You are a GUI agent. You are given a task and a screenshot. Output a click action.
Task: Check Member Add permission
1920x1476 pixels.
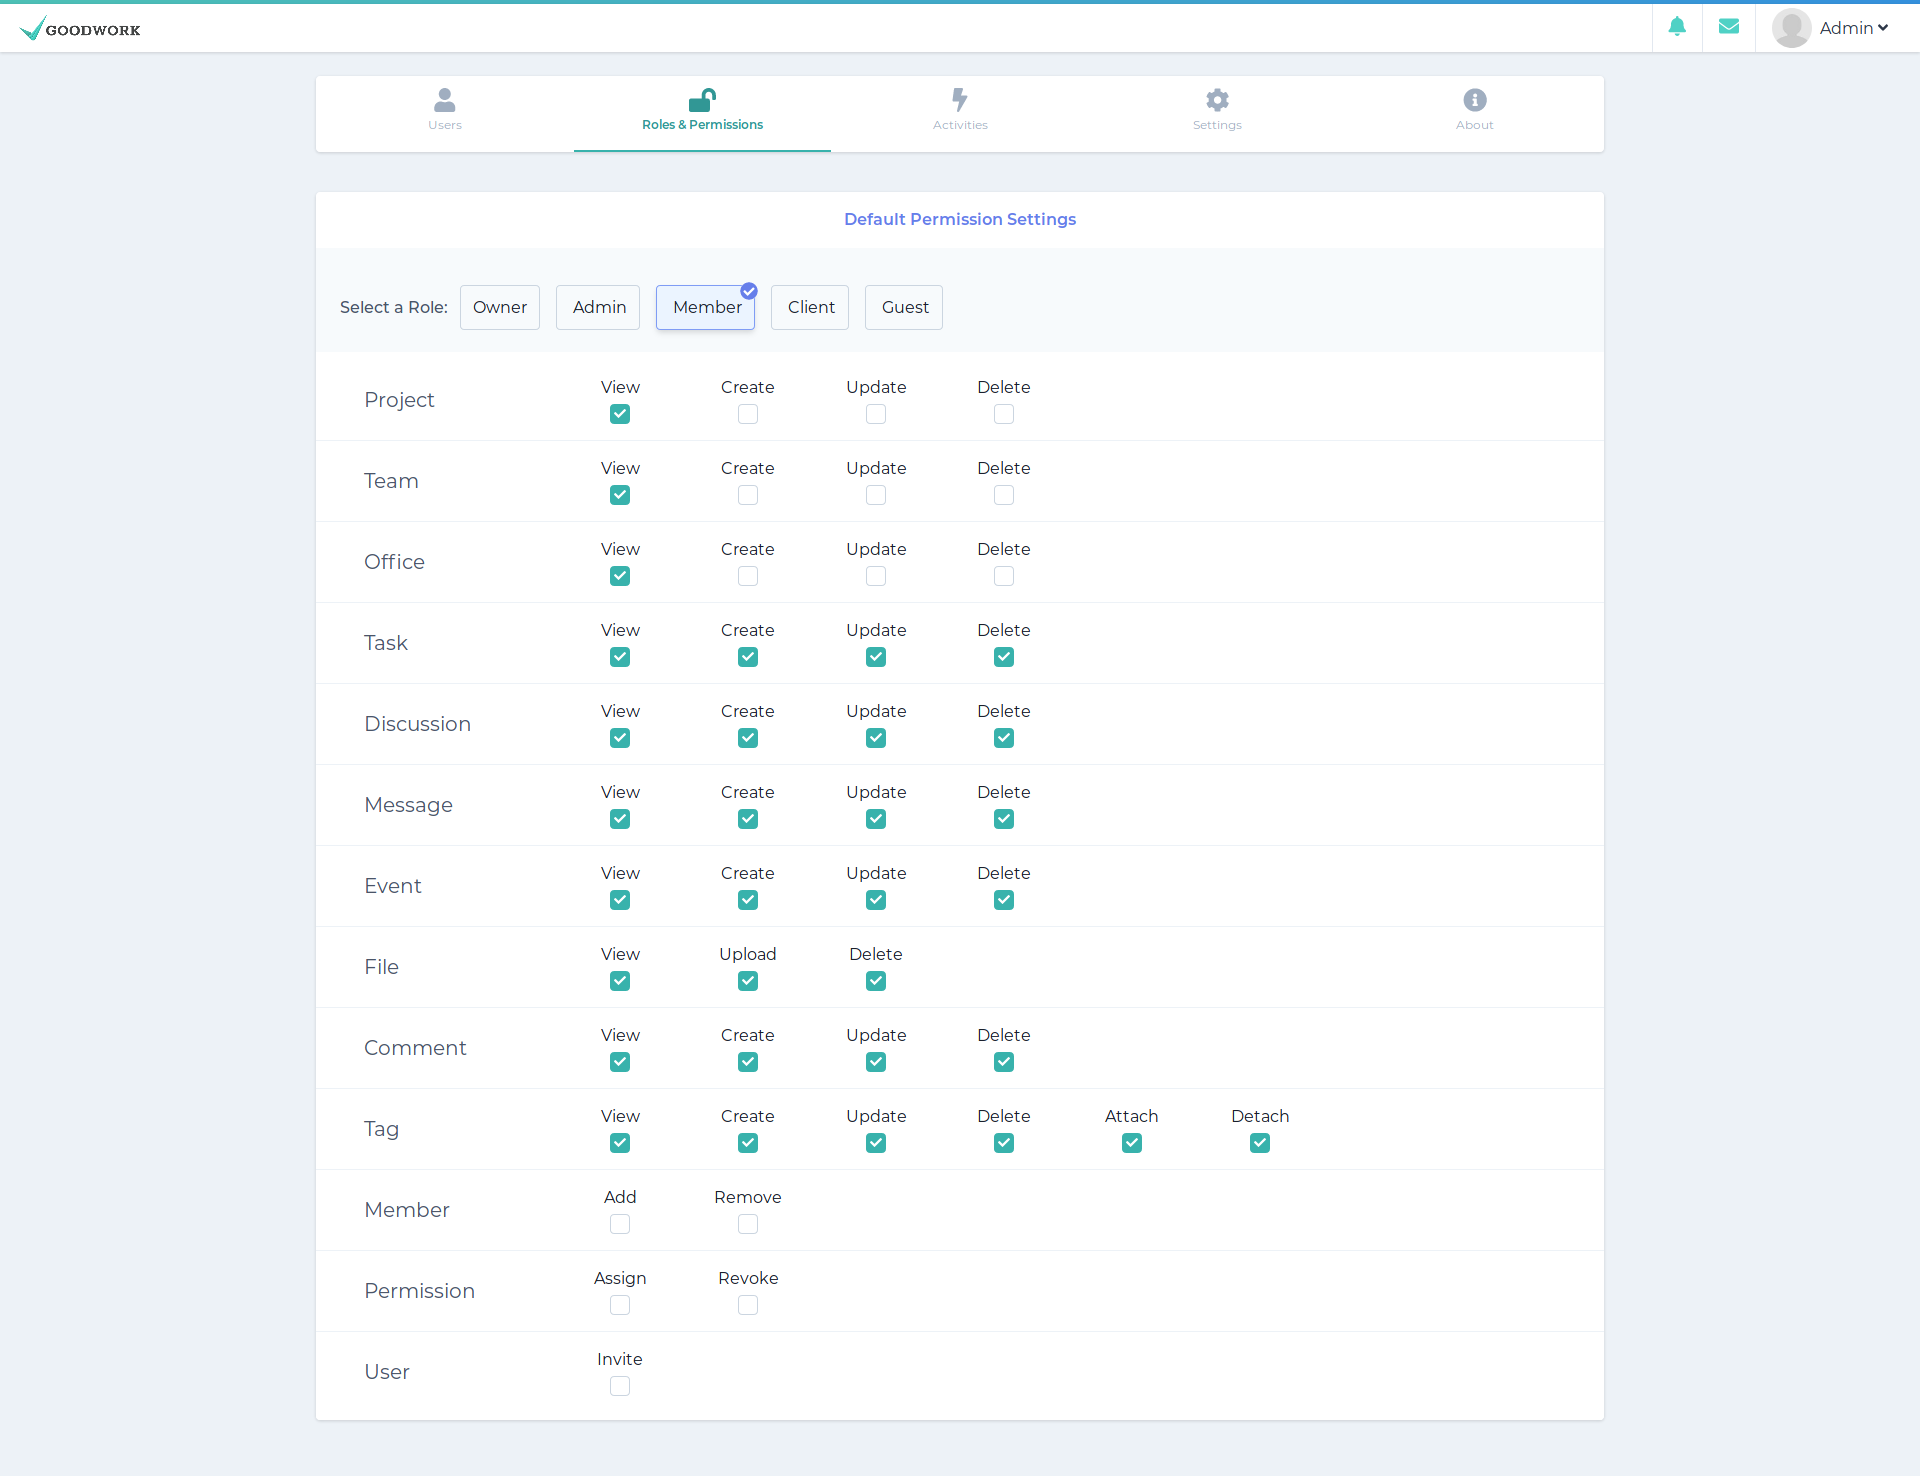pos(620,1224)
